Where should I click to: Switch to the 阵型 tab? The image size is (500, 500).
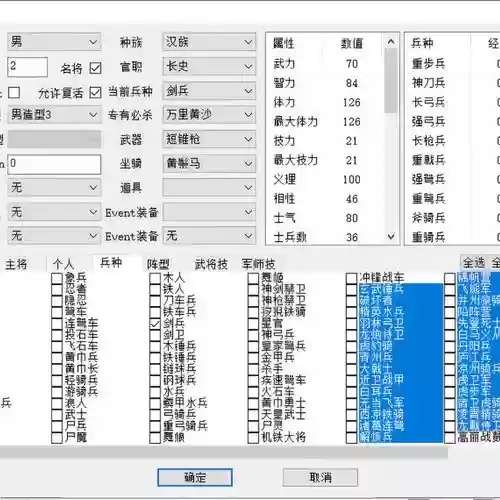158,264
